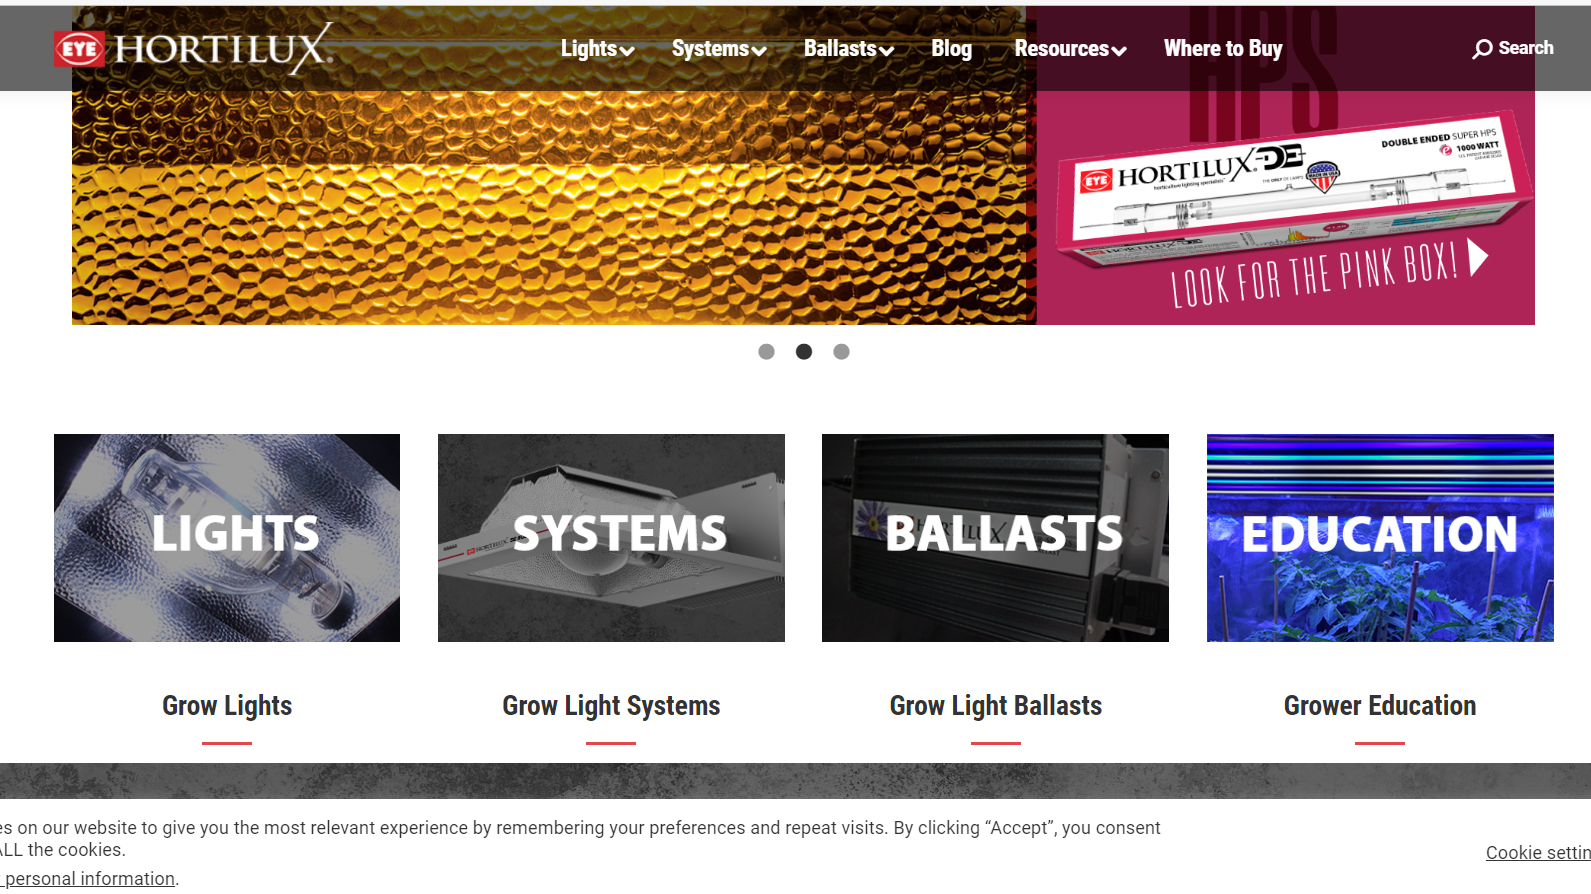Screen dimensions: 1591x894
Task: Open the LIGHTS category image
Action: [227, 538]
